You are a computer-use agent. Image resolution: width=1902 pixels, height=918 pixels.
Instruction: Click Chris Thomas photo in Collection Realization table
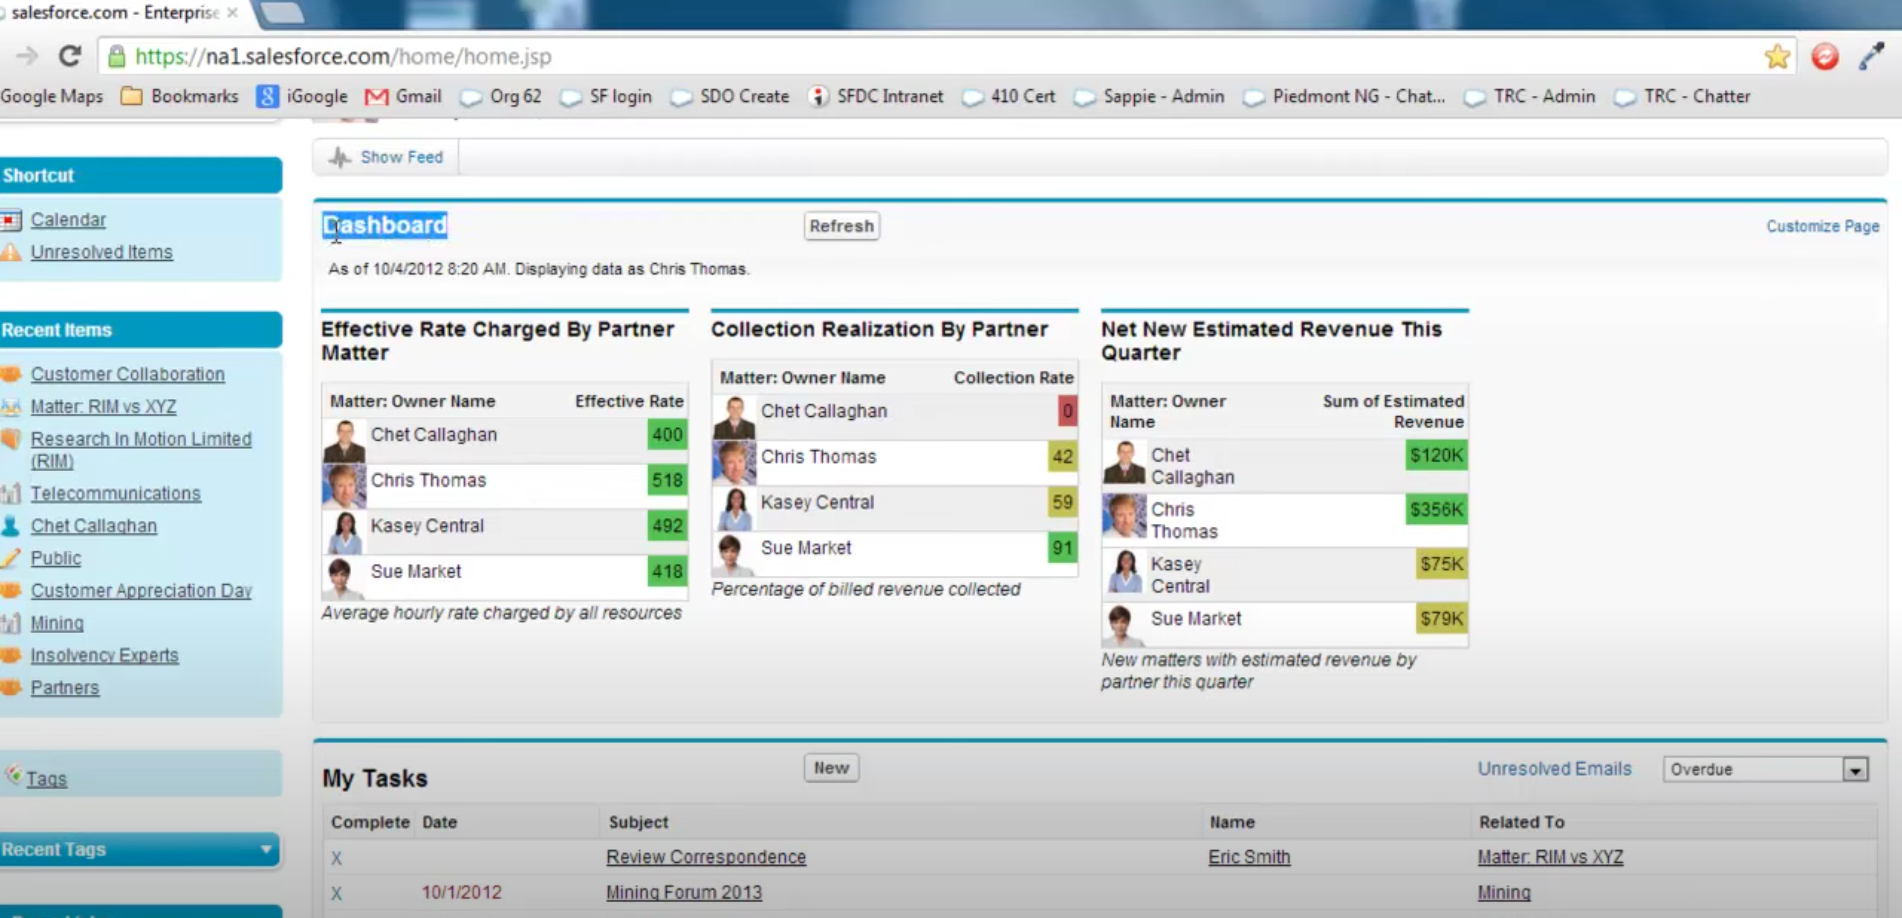point(734,462)
